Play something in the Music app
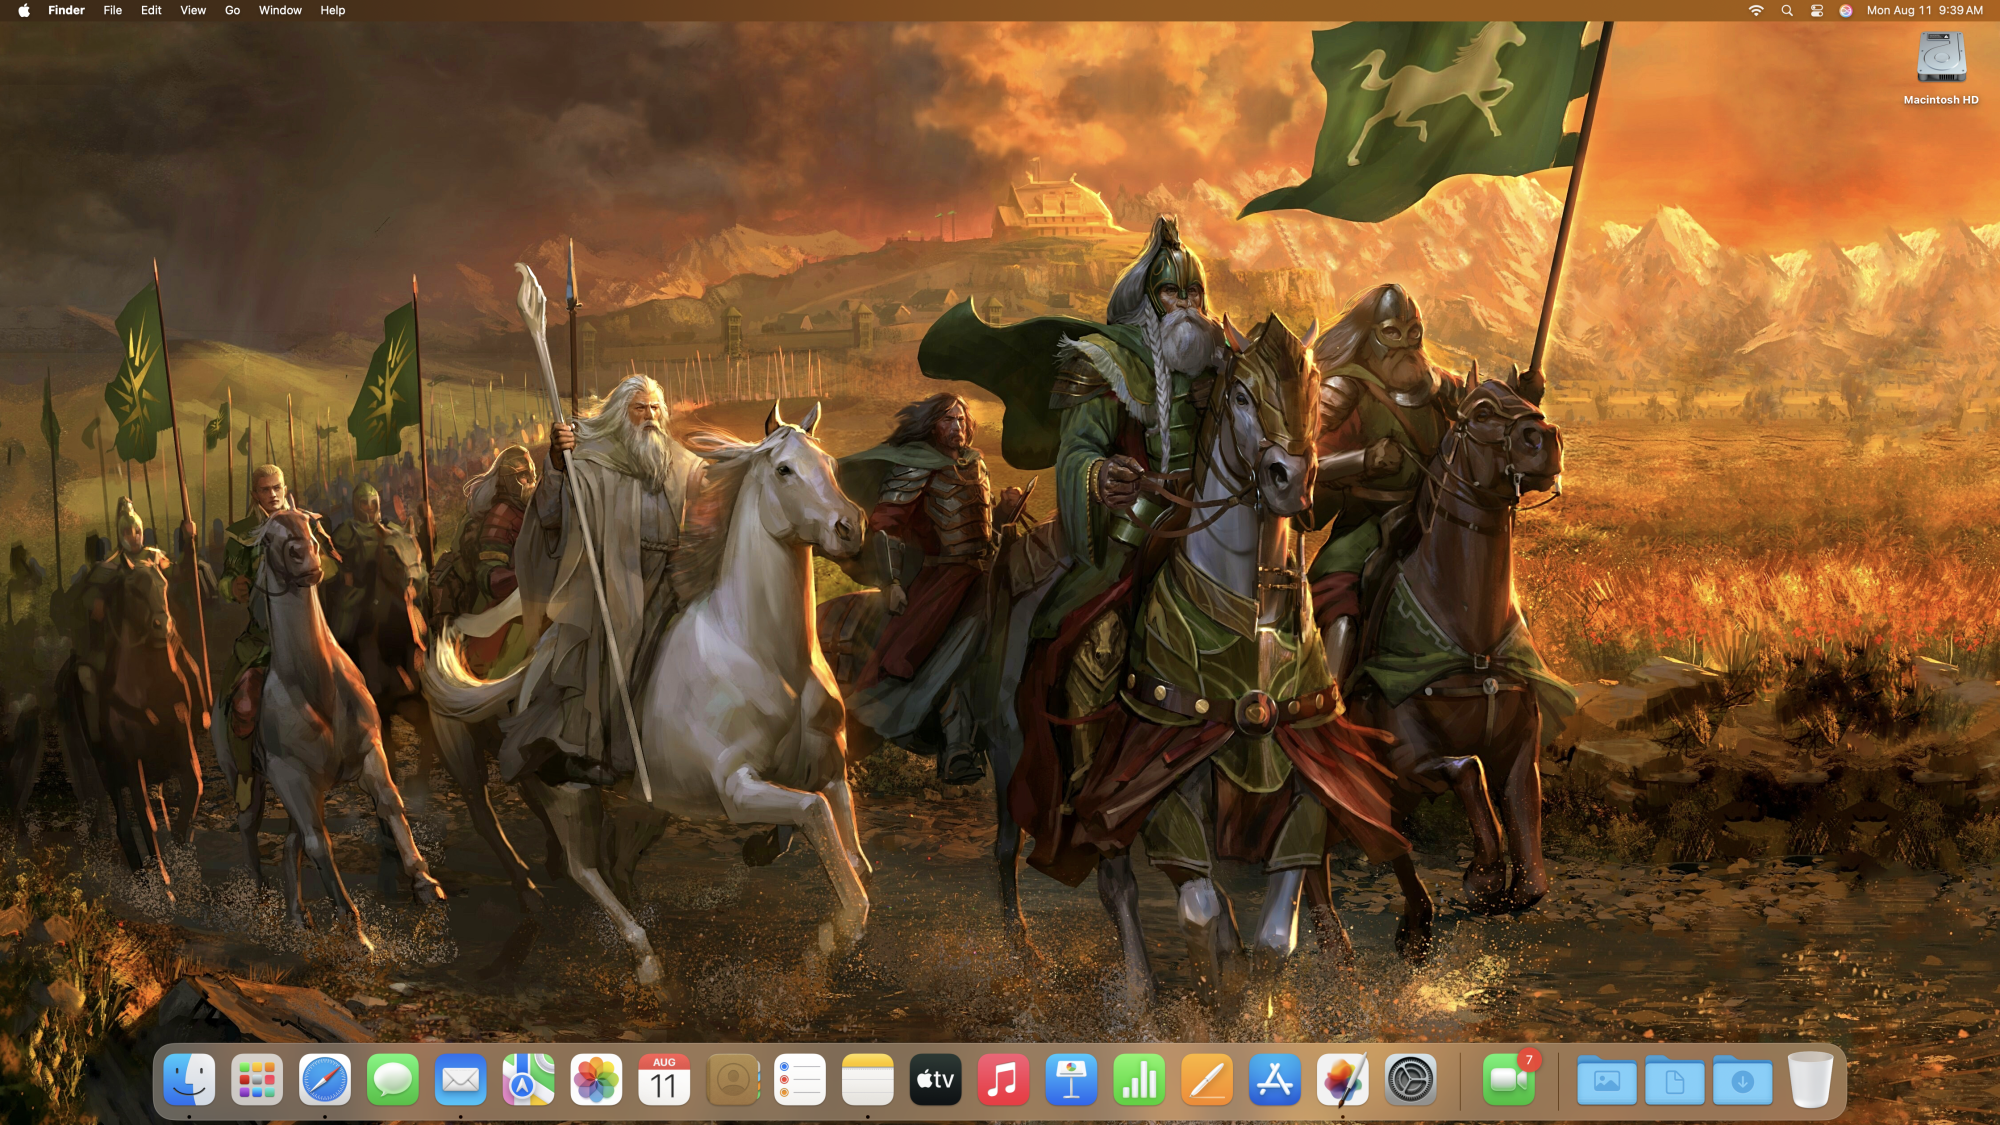 pyautogui.click(x=1003, y=1079)
